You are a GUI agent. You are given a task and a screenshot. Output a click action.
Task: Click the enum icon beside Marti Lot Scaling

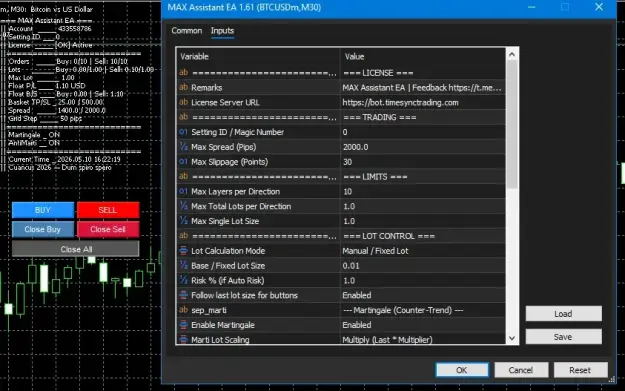pos(183,339)
